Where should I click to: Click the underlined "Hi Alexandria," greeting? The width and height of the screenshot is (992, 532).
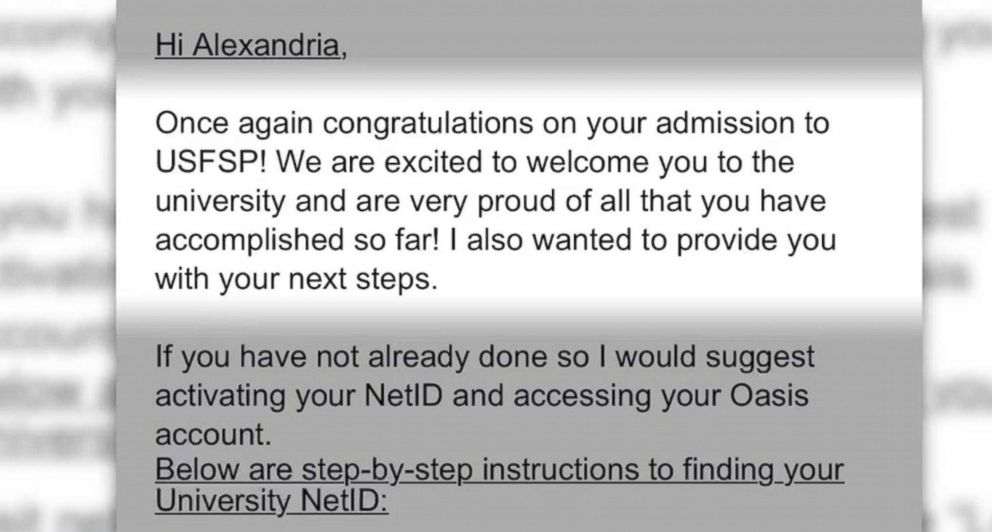coord(251,46)
